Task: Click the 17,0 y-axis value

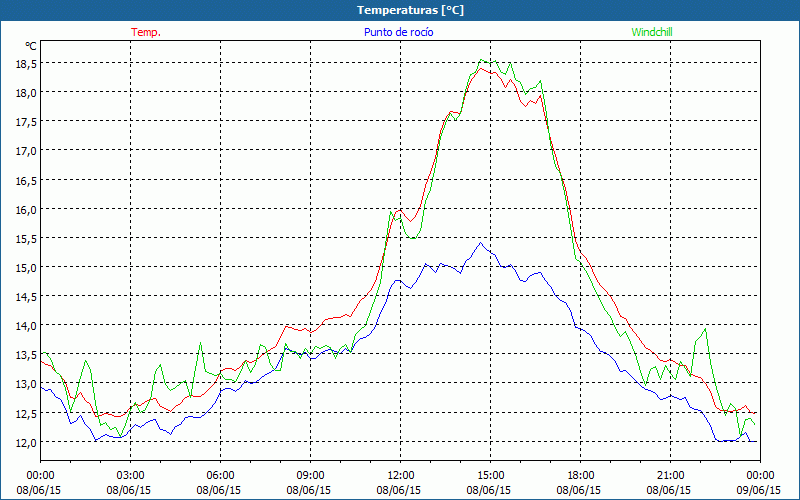Action: point(26,151)
